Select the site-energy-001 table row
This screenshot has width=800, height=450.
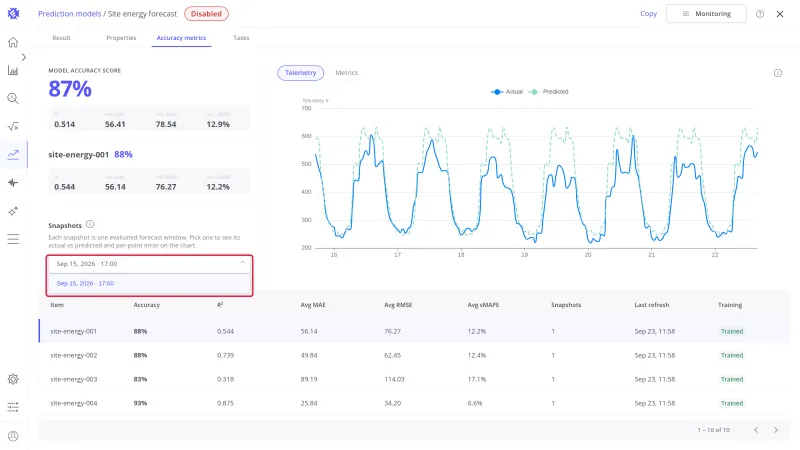tap(414, 331)
